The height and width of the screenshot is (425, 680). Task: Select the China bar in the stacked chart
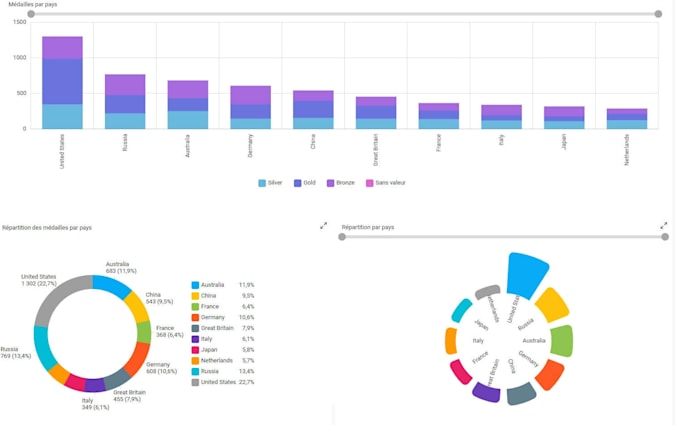[x=313, y=110]
